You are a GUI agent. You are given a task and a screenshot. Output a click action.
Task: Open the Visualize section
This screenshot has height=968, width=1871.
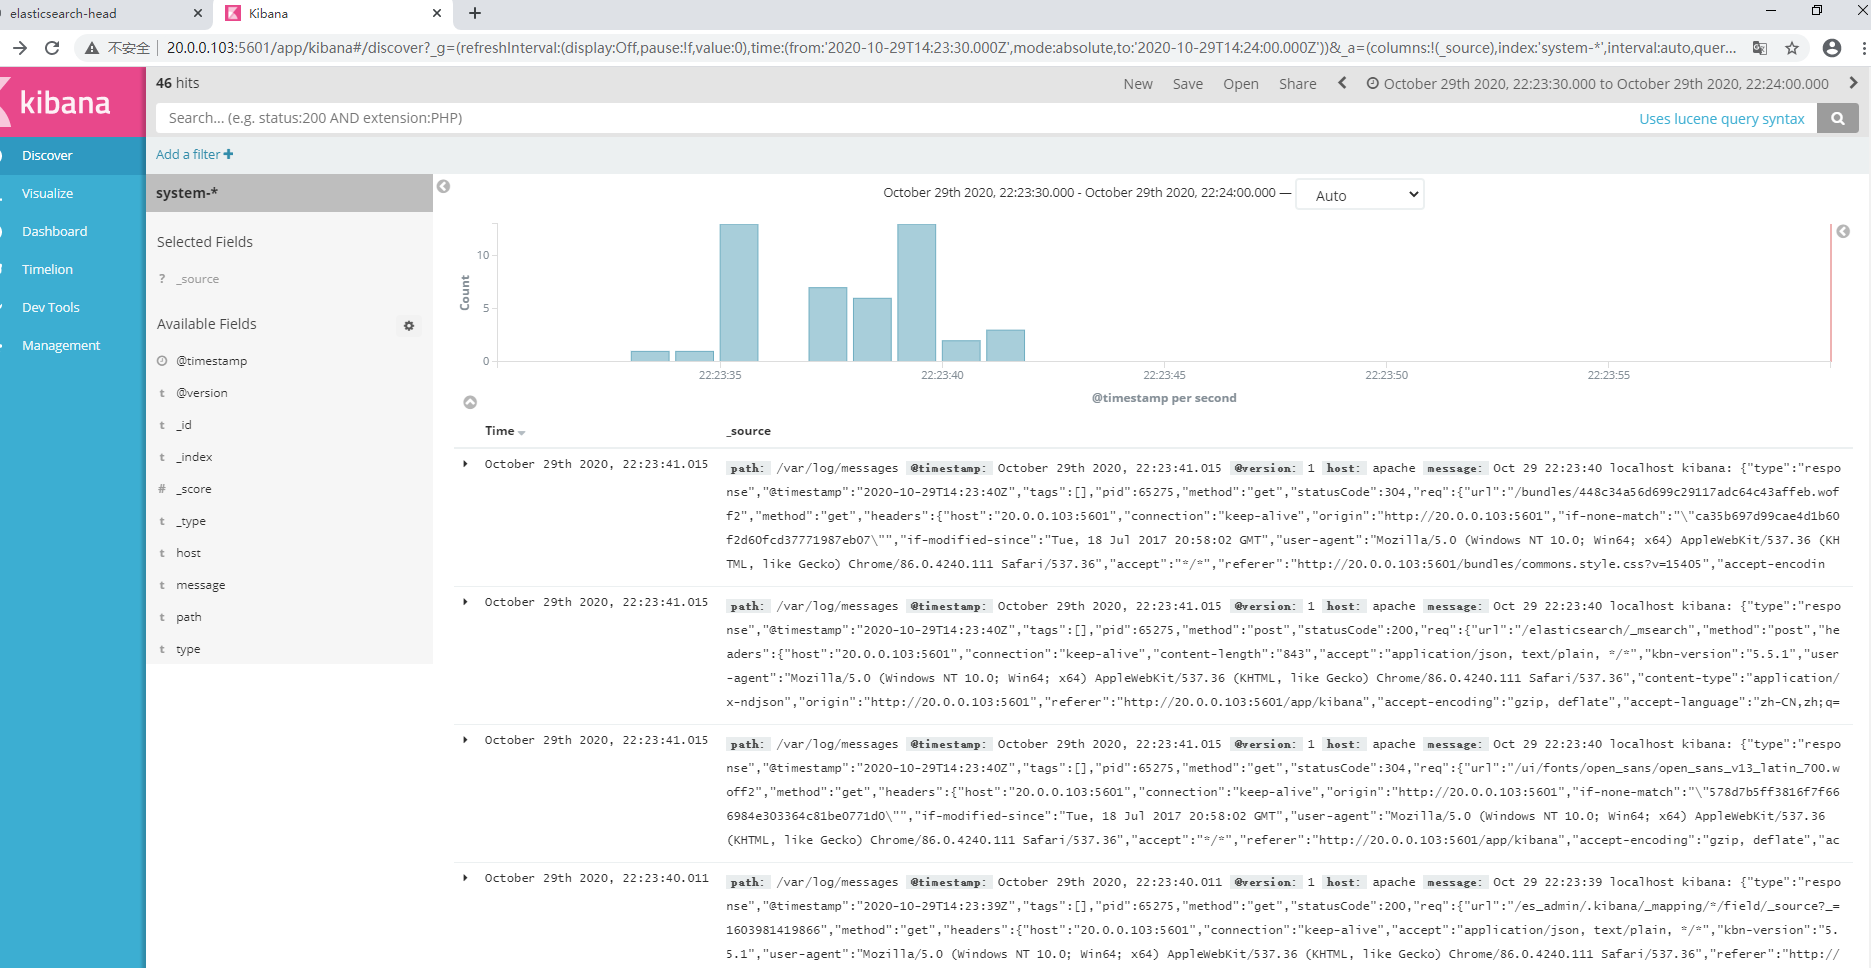tap(47, 193)
